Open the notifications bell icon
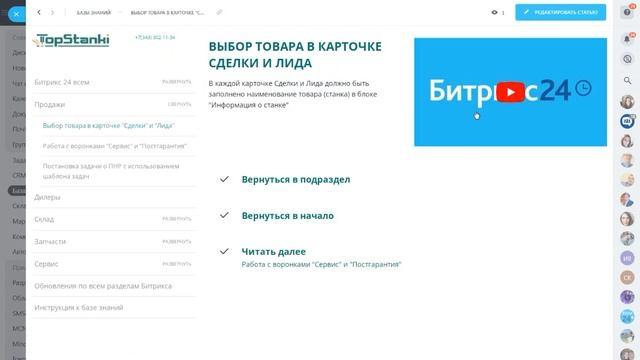This screenshot has width=640, height=360. click(627, 39)
